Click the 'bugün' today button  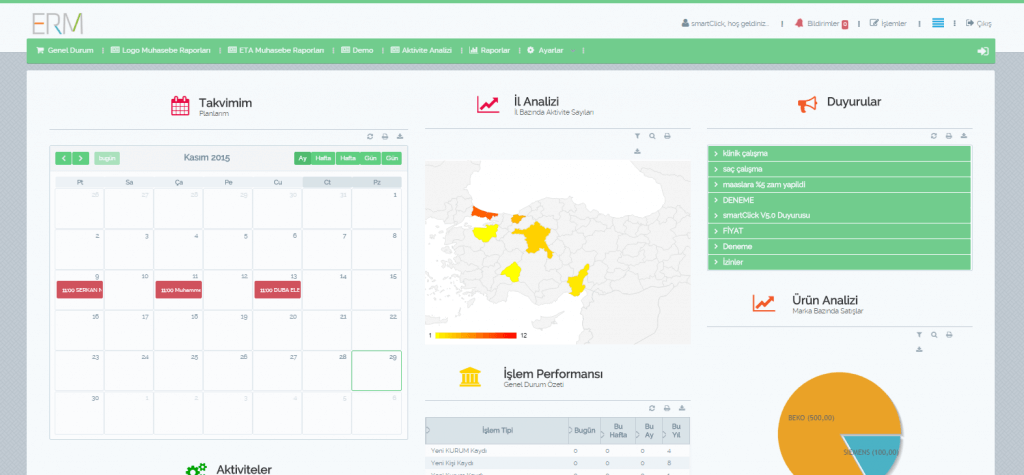[x=106, y=158]
